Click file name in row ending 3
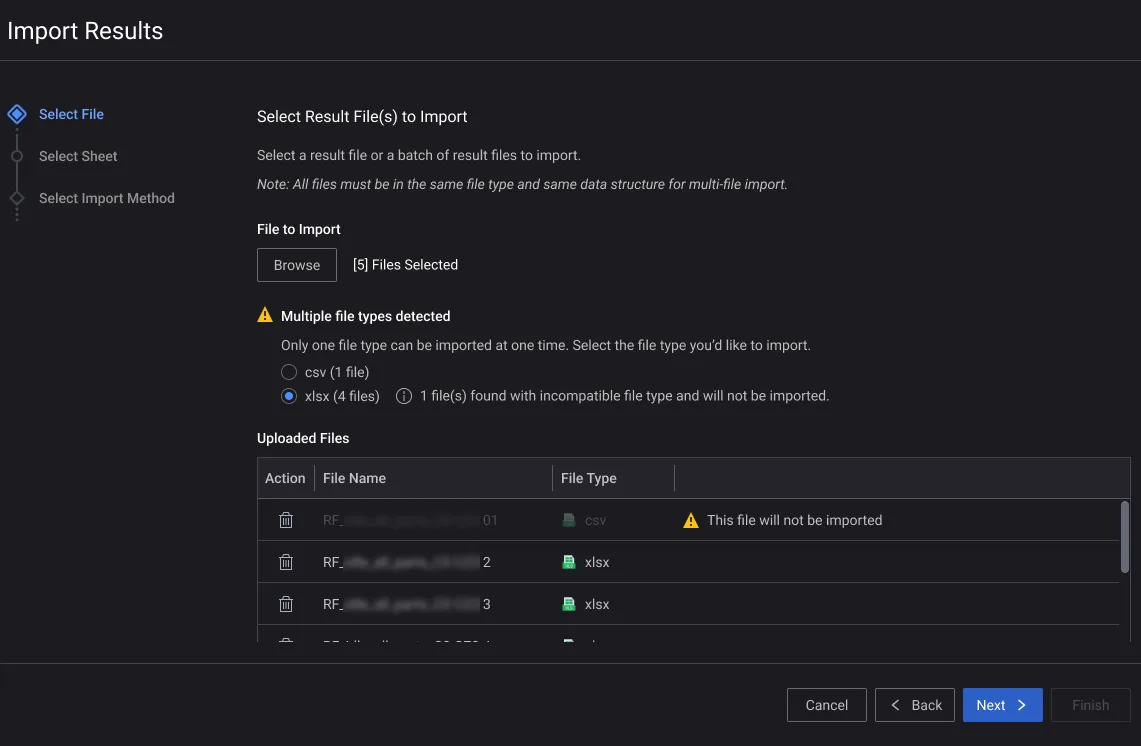This screenshot has width=1141, height=746. (407, 604)
